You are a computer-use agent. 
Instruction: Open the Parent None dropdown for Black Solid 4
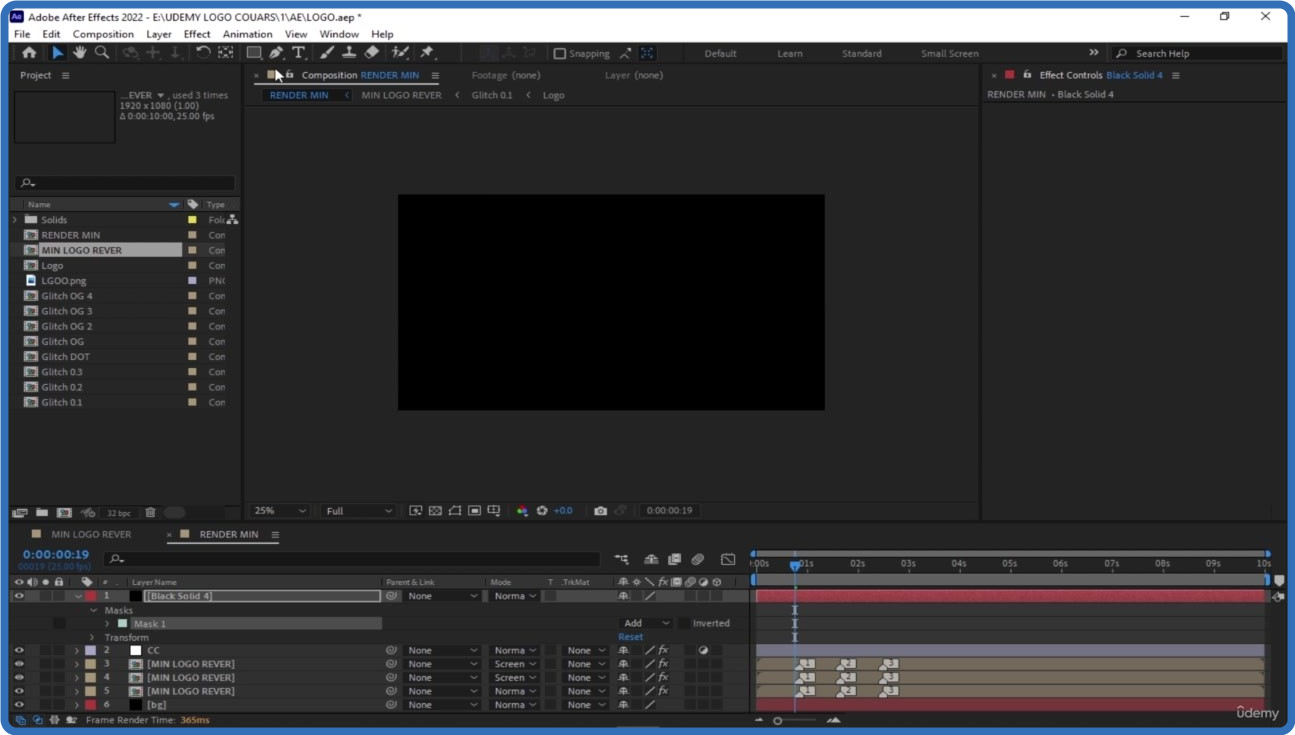coord(442,596)
